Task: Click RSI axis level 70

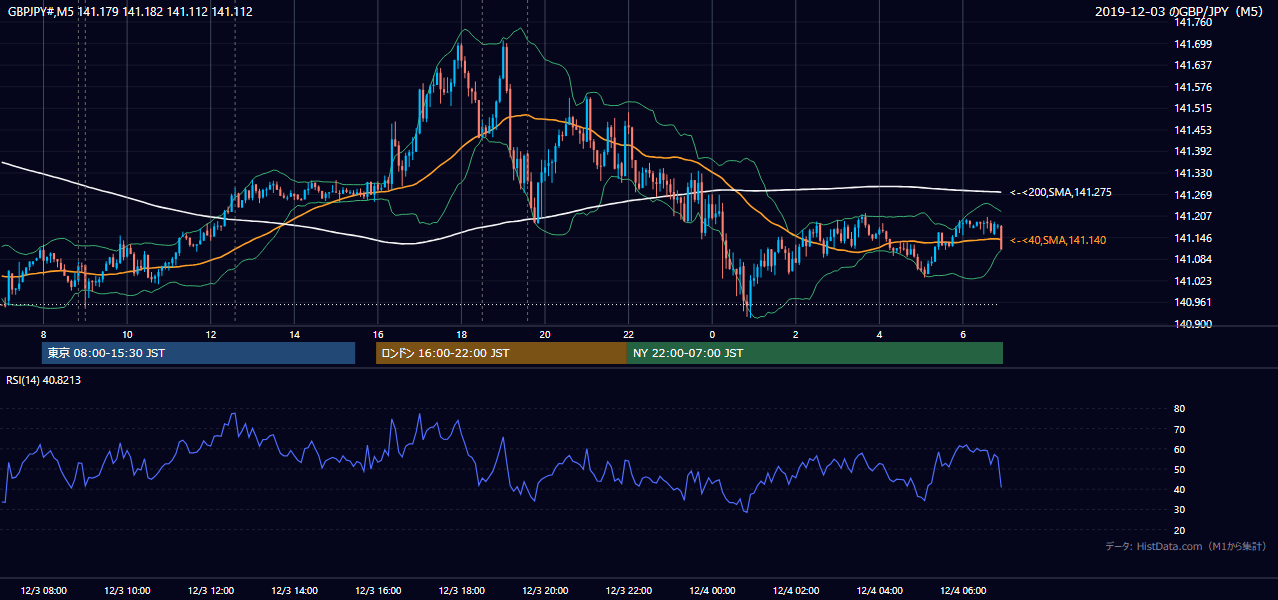Action: click(x=1179, y=429)
